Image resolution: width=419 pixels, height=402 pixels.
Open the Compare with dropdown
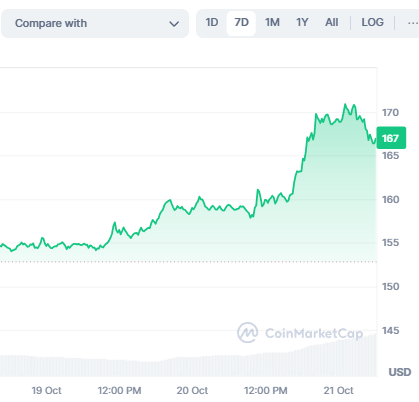(x=95, y=23)
